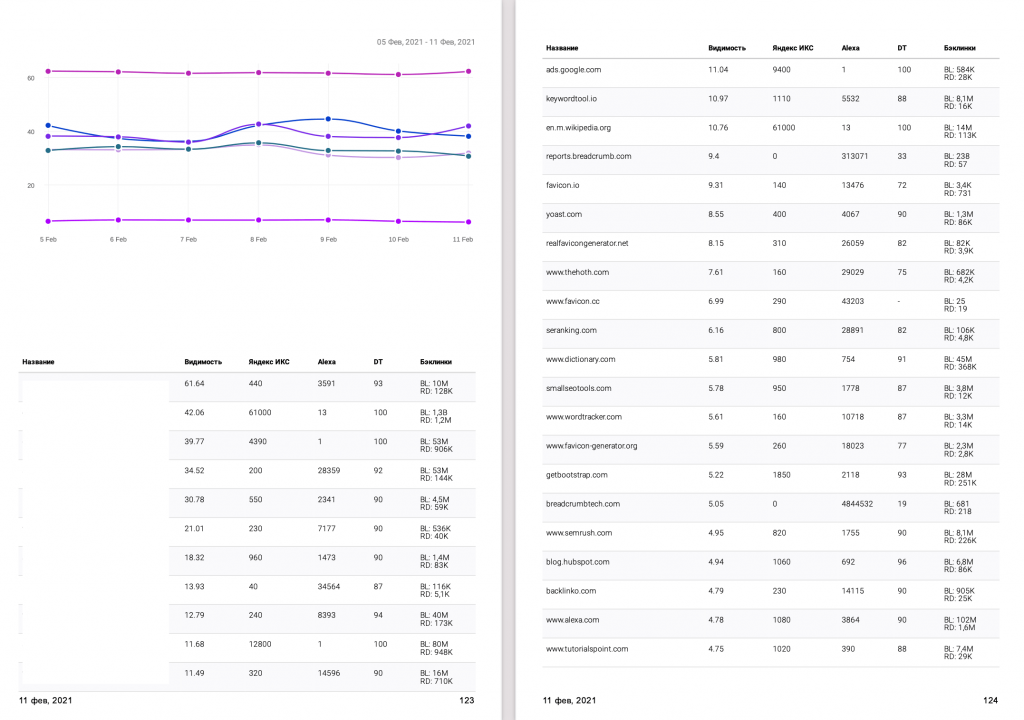
Task: Click the 8 Feb axis label
Action: click(x=259, y=239)
